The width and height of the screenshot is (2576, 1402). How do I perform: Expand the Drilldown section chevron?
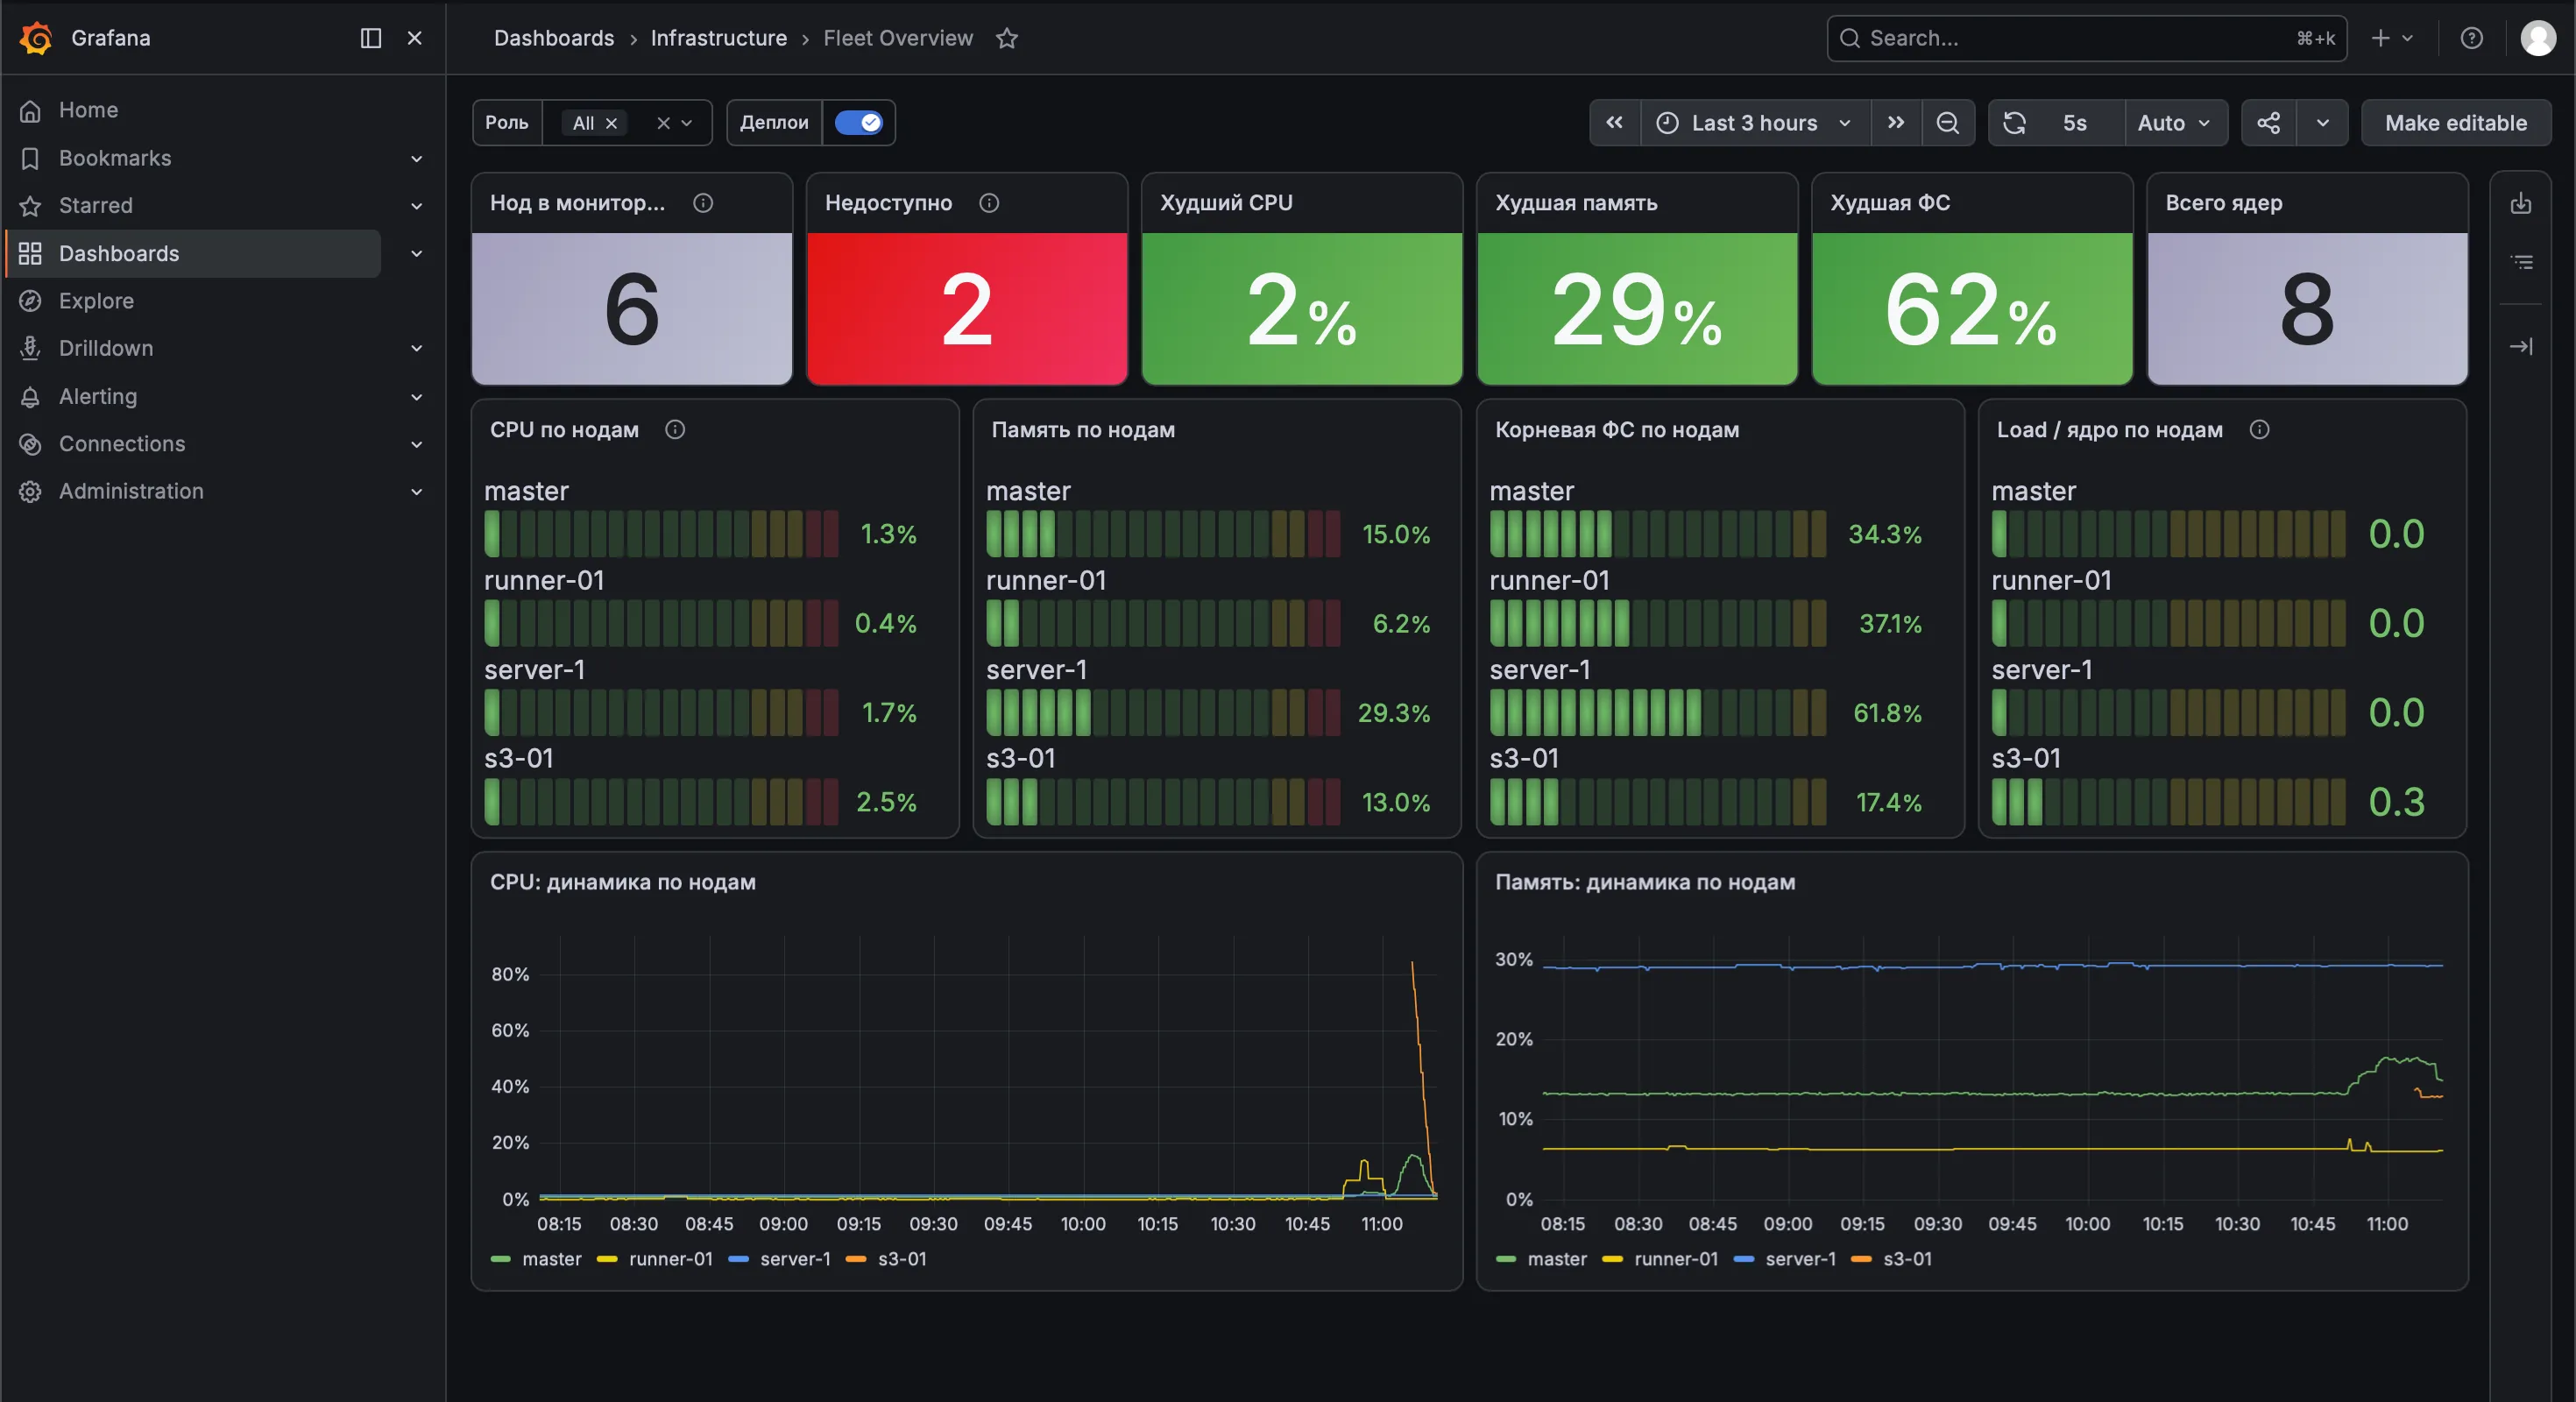tap(417, 348)
